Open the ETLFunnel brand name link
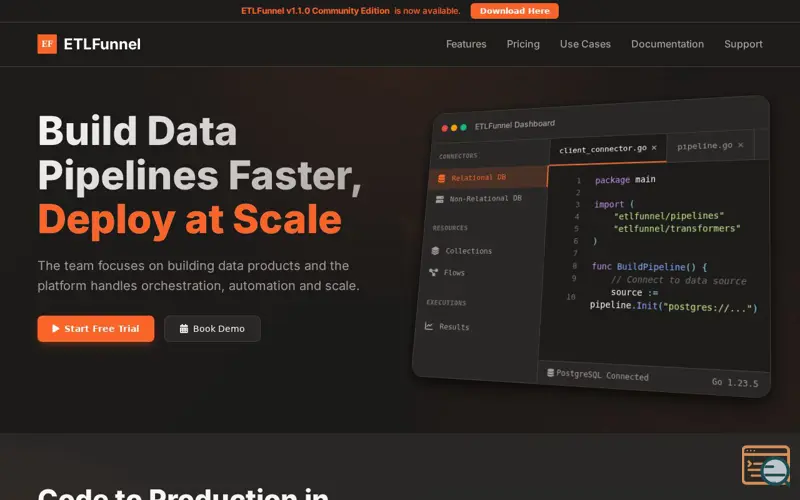 [x=102, y=44]
